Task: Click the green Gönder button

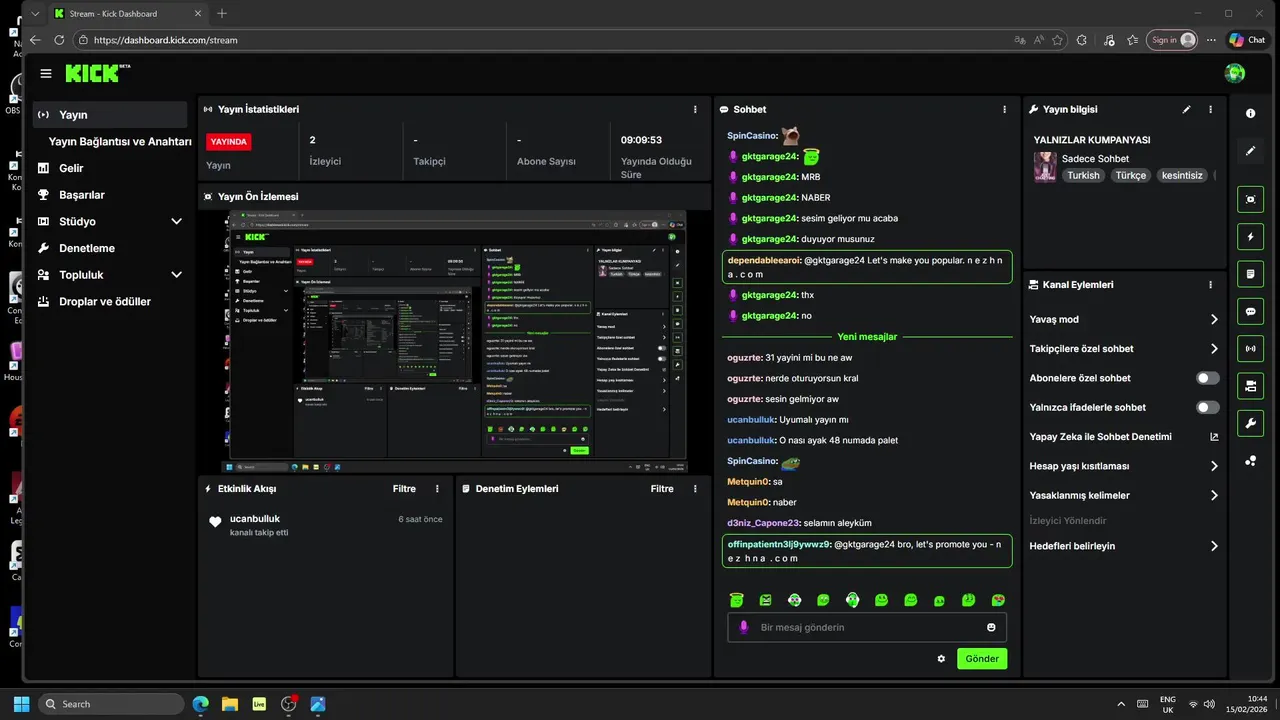Action: tap(982, 659)
